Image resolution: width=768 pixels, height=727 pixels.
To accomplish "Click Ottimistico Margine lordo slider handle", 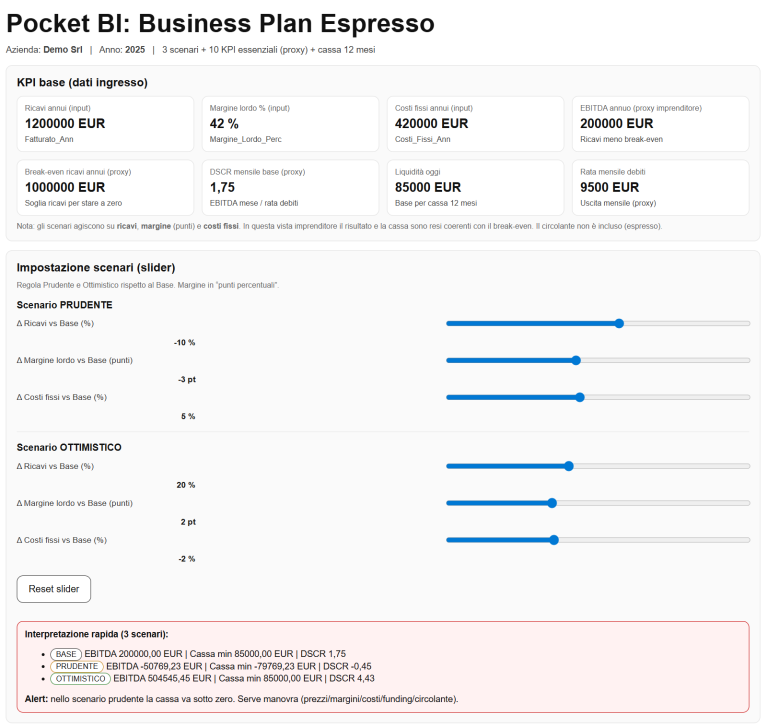I will pyautogui.click(x=552, y=503).
